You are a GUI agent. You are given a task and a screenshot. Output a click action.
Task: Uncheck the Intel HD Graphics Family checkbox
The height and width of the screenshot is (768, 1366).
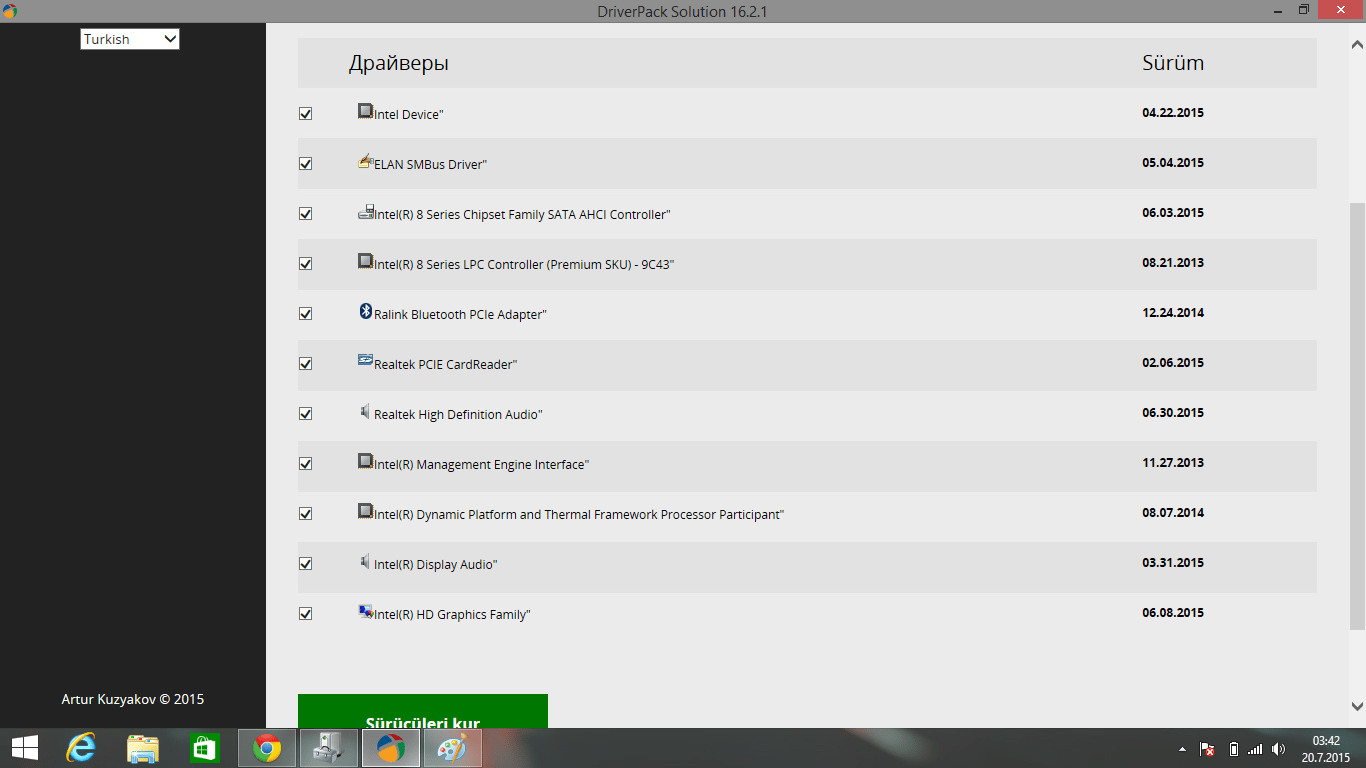click(x=306, y=614)
